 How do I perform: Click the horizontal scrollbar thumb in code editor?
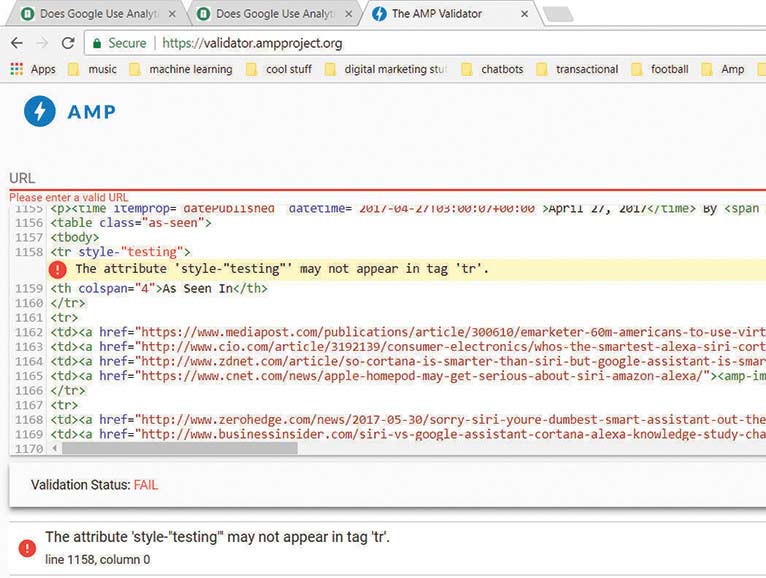pos(179,448)
